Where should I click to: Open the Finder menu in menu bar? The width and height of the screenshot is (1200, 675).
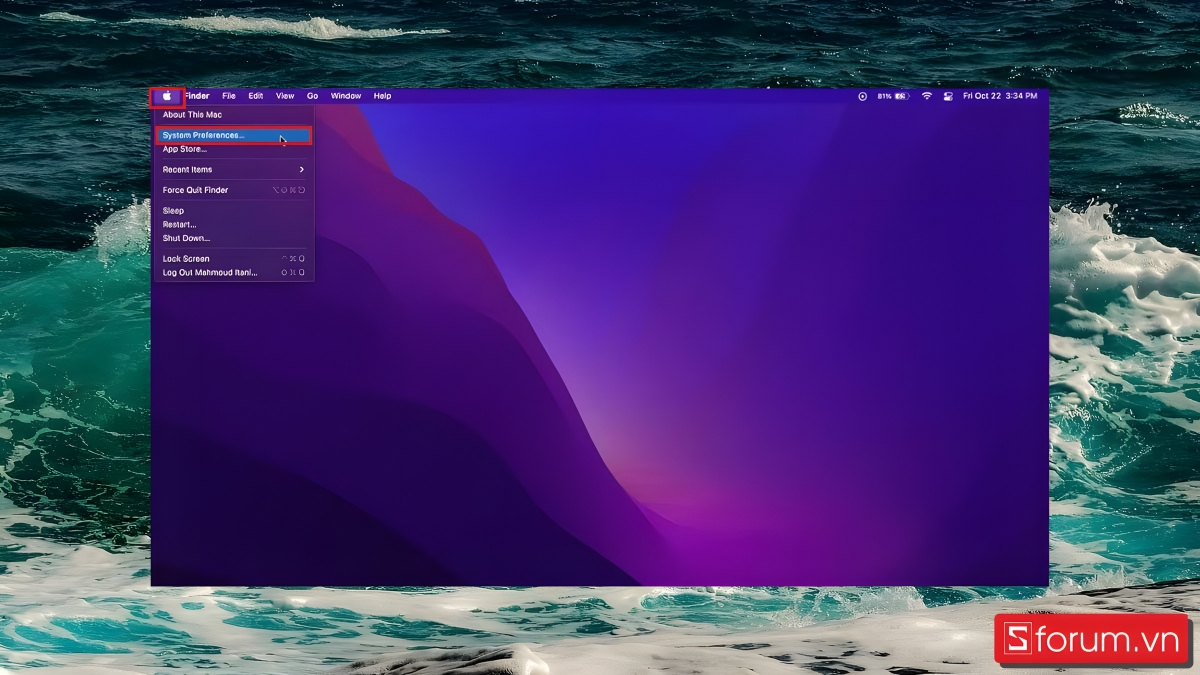tap(197, 96)
